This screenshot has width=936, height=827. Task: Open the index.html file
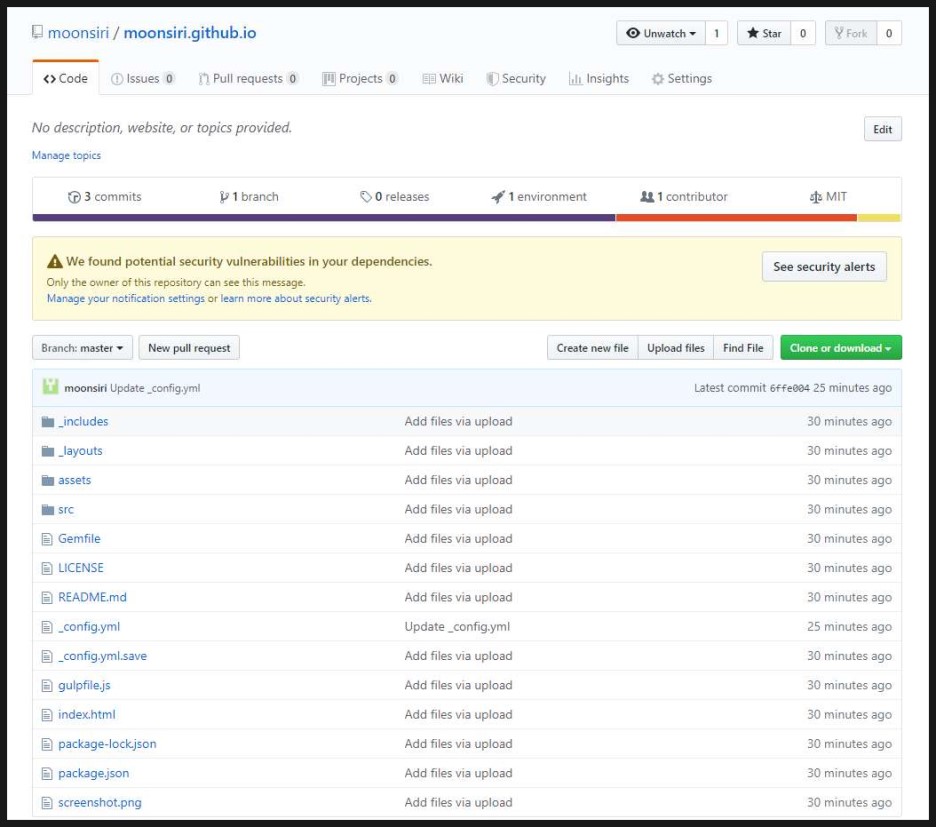[87, 715]
